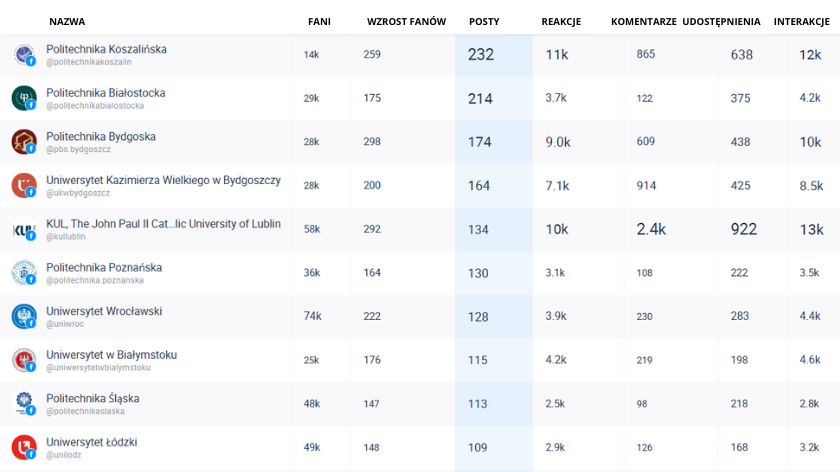Click the Politechnika Białostocka profile logo
840x472 pixels.
(x=23, y=98)
